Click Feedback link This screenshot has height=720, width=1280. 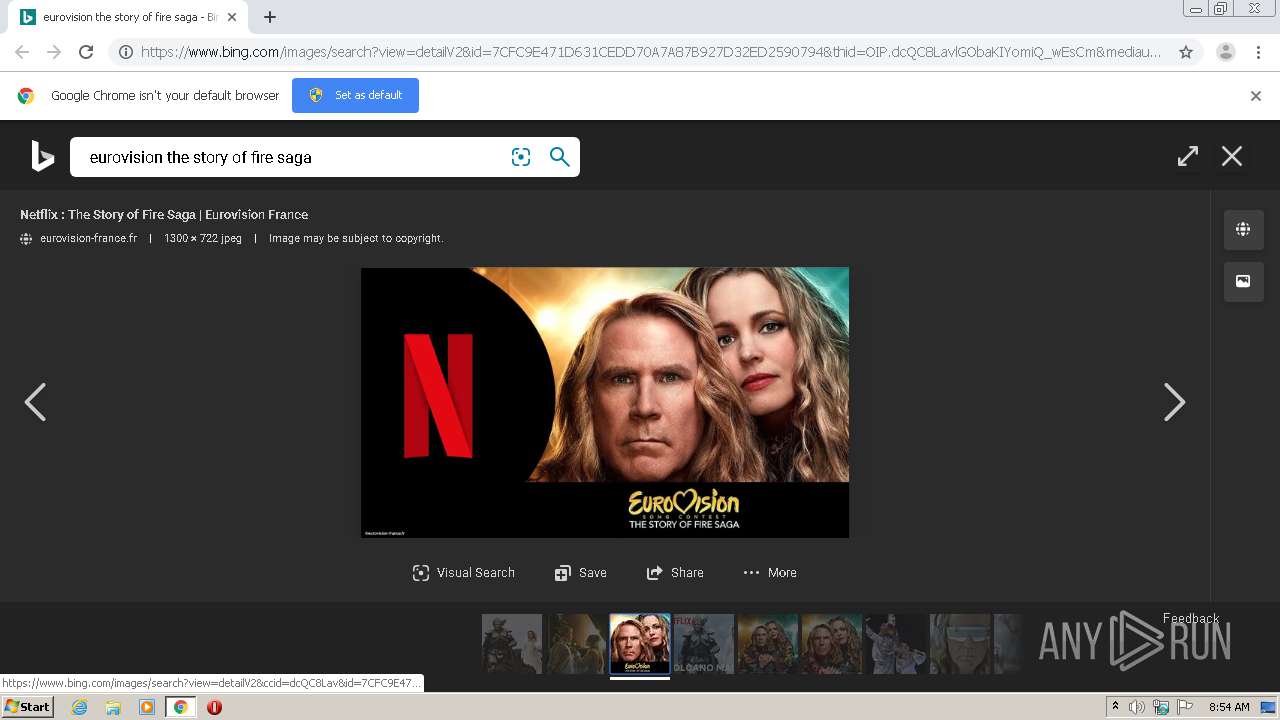tap(1191, 618)
